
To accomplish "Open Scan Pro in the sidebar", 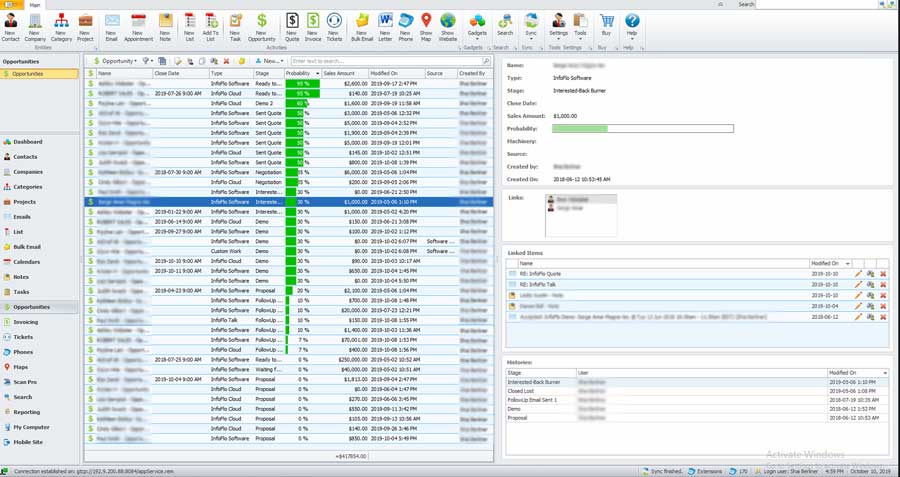I will [25, 382].
